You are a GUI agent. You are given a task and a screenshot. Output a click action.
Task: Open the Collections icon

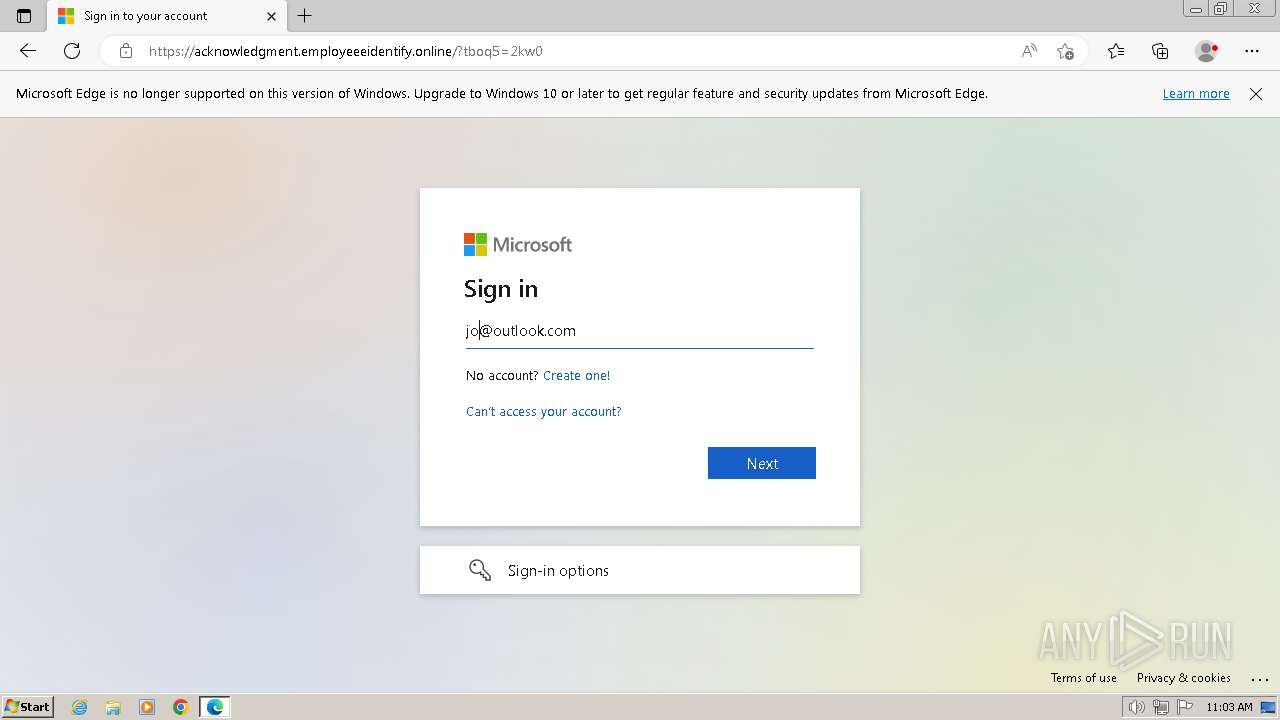point(1160,51)
